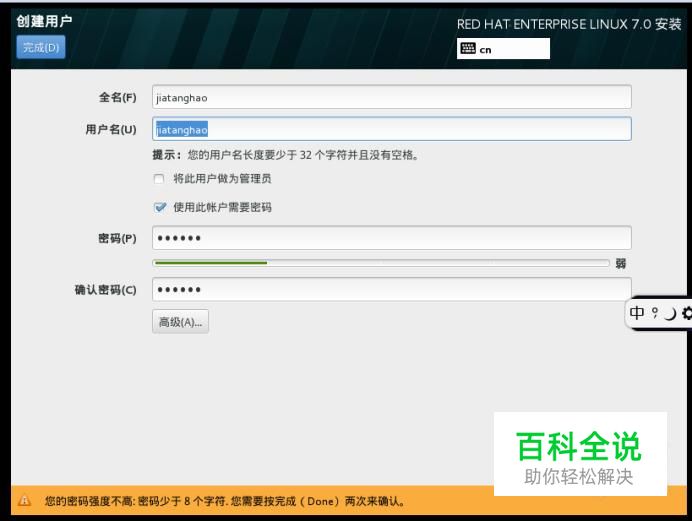The height and width of the screenshot is (521, 692).
Task: Click the password strength warning message
Action: [224, 501]
